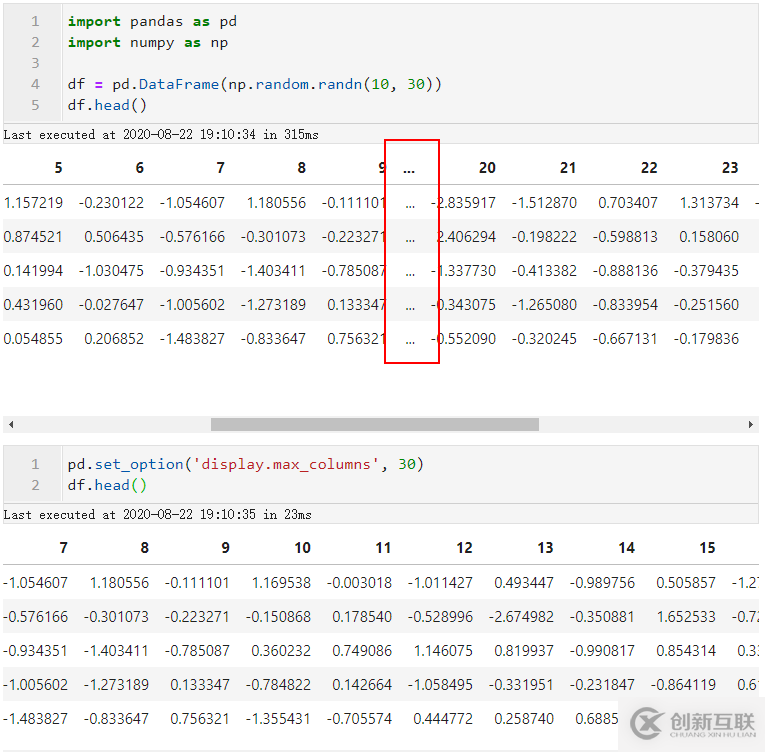Click column header 15 in the second table

(x=707, y=548)
